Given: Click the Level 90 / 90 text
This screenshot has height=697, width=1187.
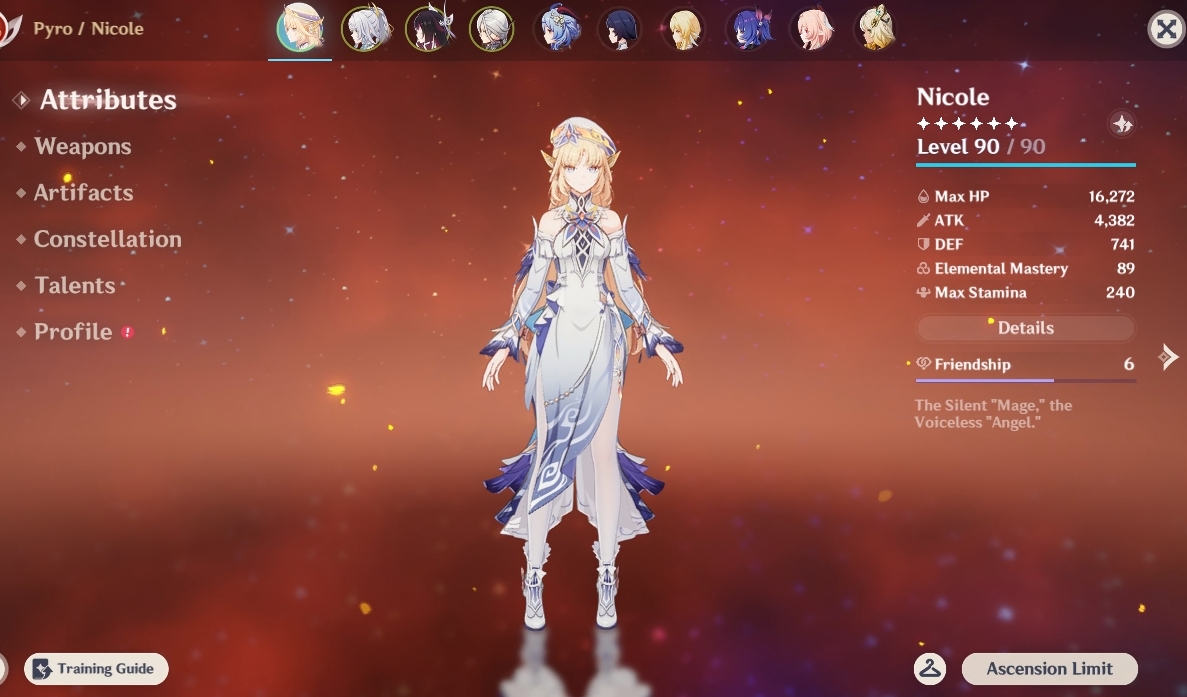Looking at the screenshot, I should [980, 146].
